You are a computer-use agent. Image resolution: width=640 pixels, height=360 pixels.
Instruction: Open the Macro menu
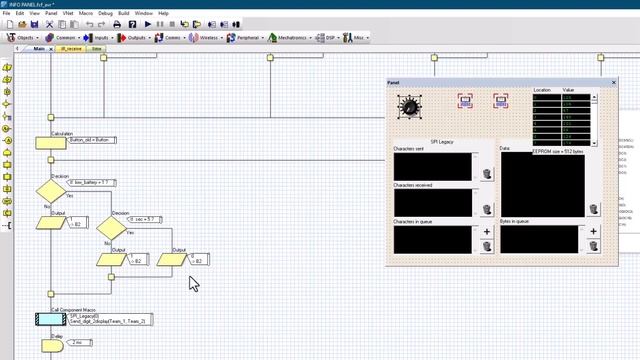click(x=86, y=13)
